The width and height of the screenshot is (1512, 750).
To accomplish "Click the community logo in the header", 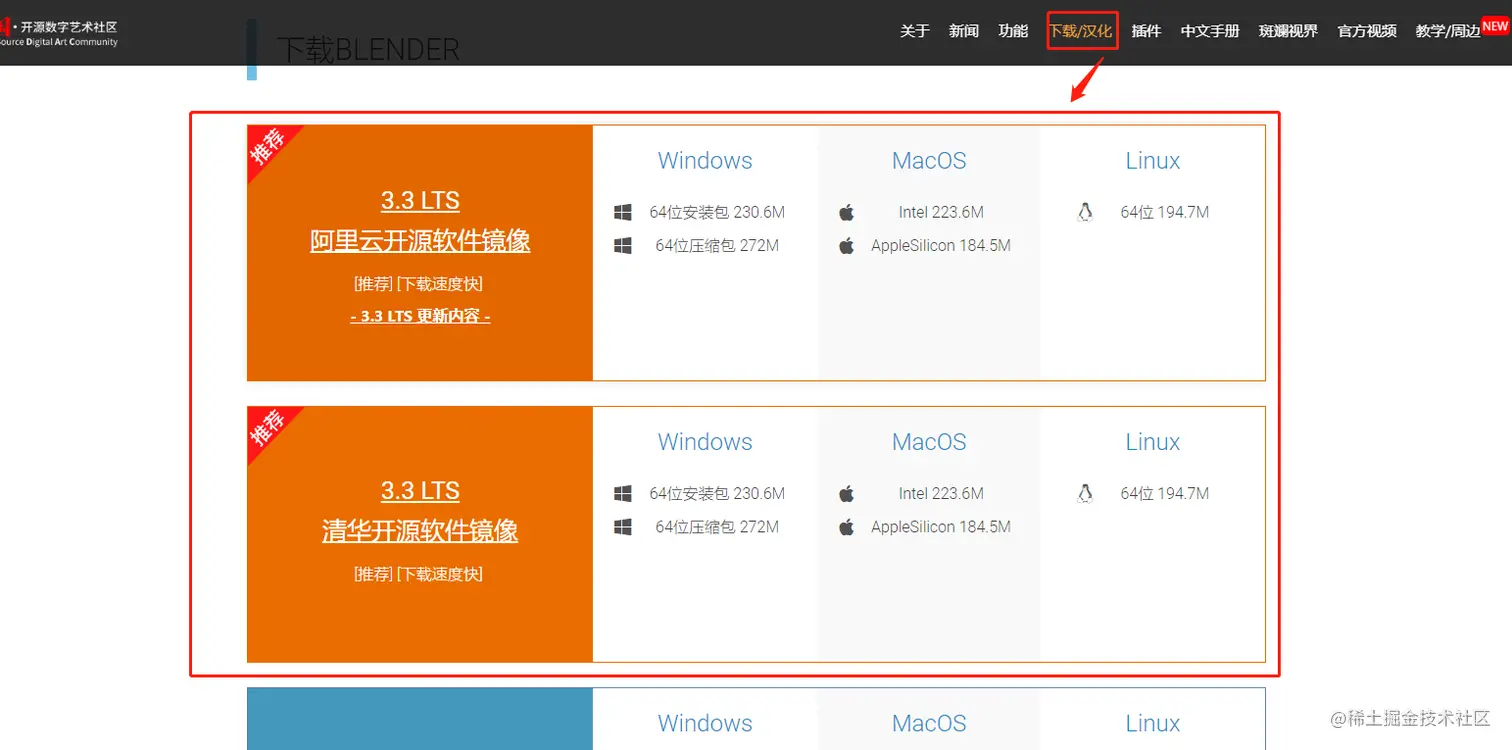I will point(59,33).
